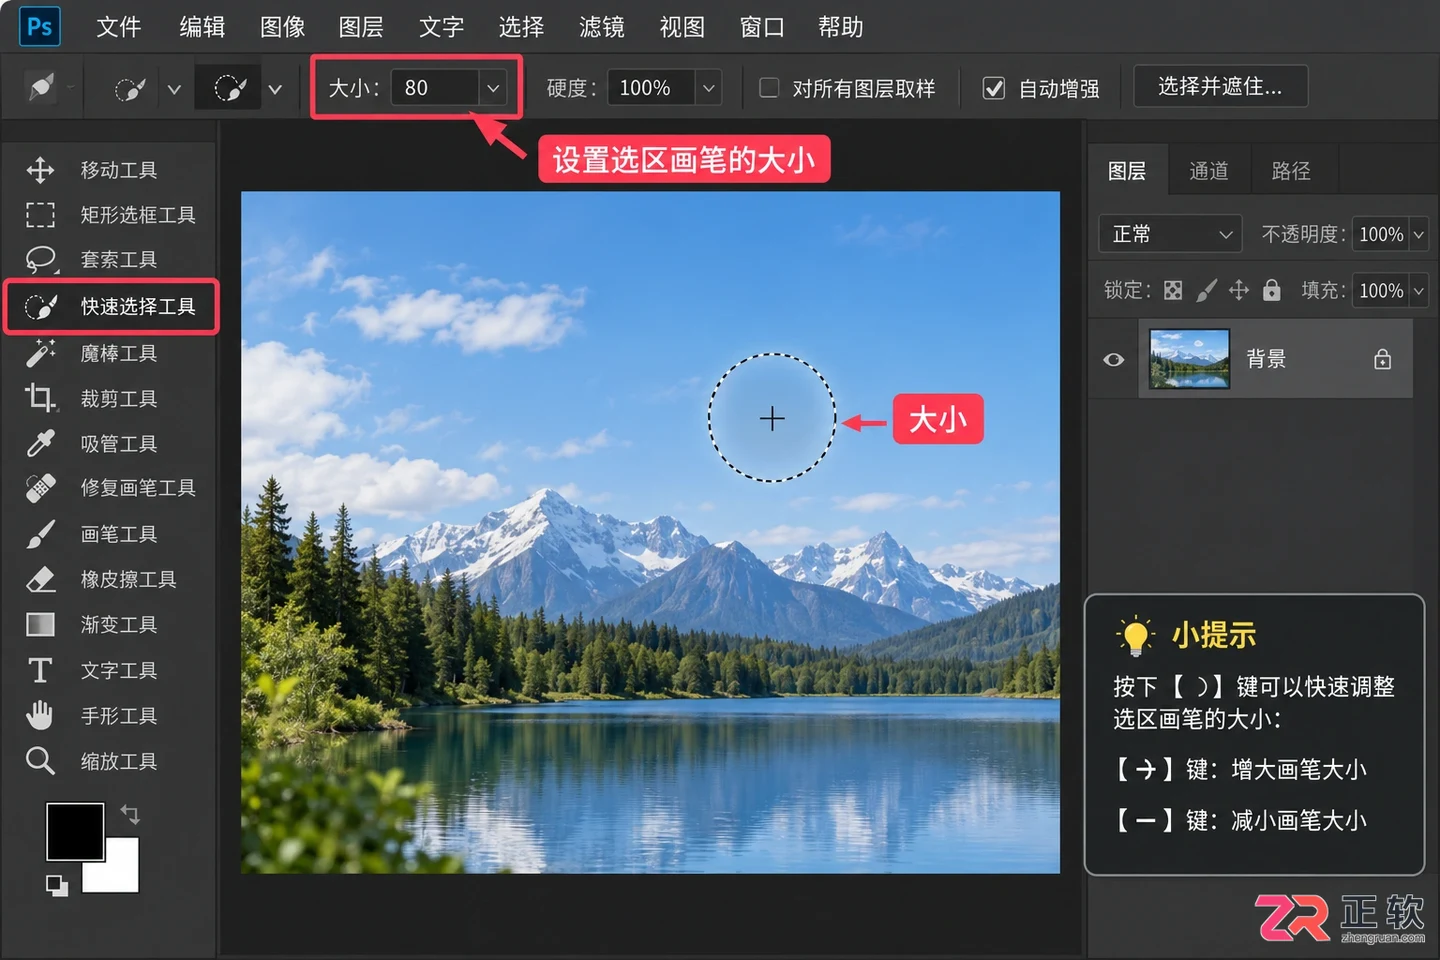Open the 帮助 menu
The width and height of the screenshot is (1440, 960).
click(x=840, y=27)
